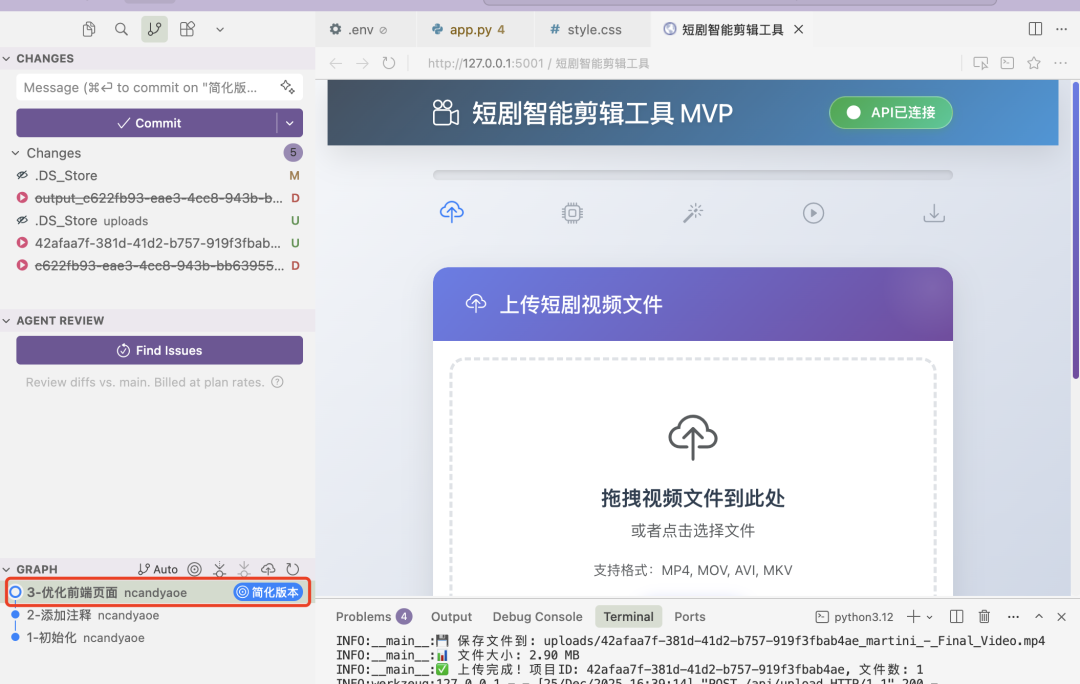Open the Commit button dropdown arrow
The width and height of the screenshot is (1080, 684).
coord(290,123)
